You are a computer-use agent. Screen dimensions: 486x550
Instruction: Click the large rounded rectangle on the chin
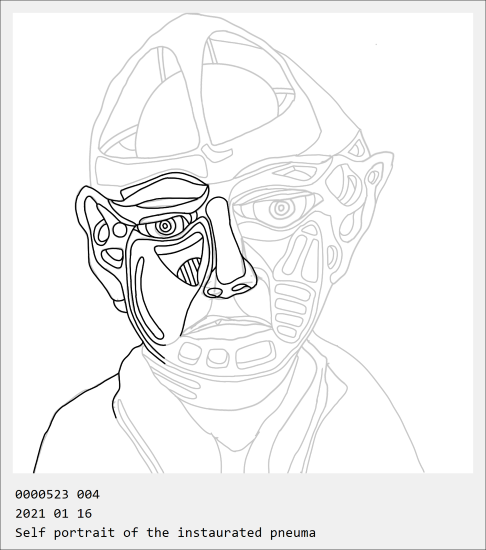(255, 354)
